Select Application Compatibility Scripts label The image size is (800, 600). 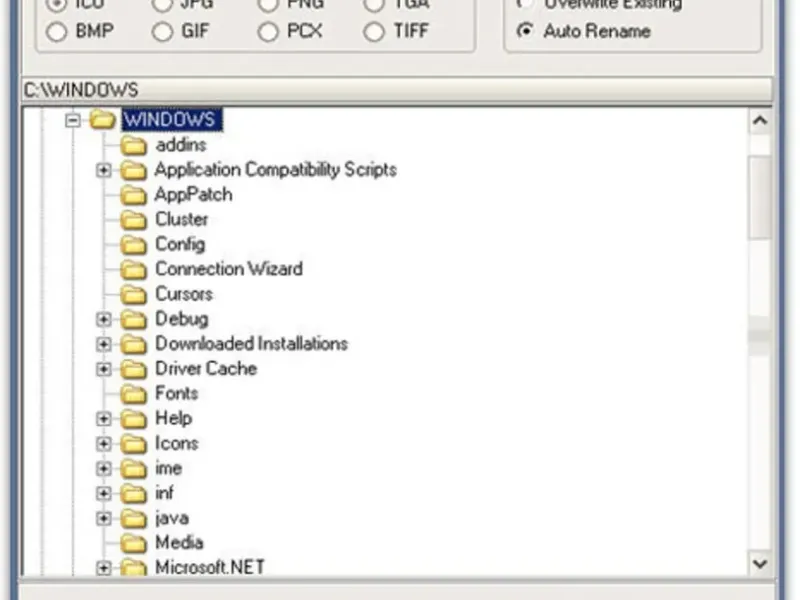(276, 170)
